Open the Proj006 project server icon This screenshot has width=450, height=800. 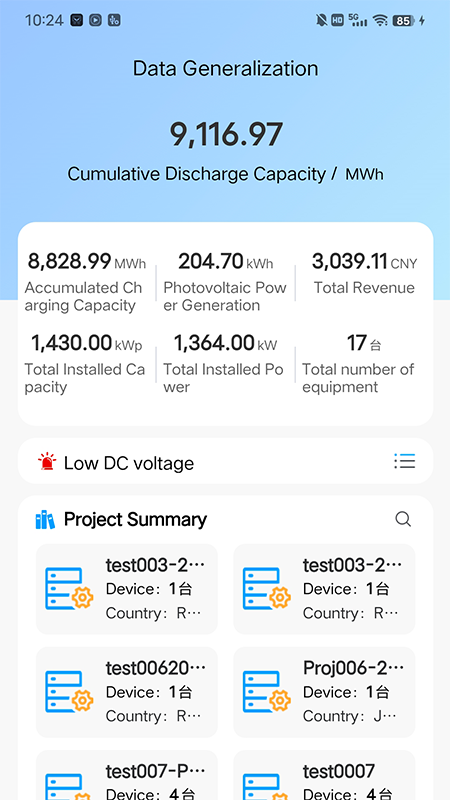click(266, 691)
